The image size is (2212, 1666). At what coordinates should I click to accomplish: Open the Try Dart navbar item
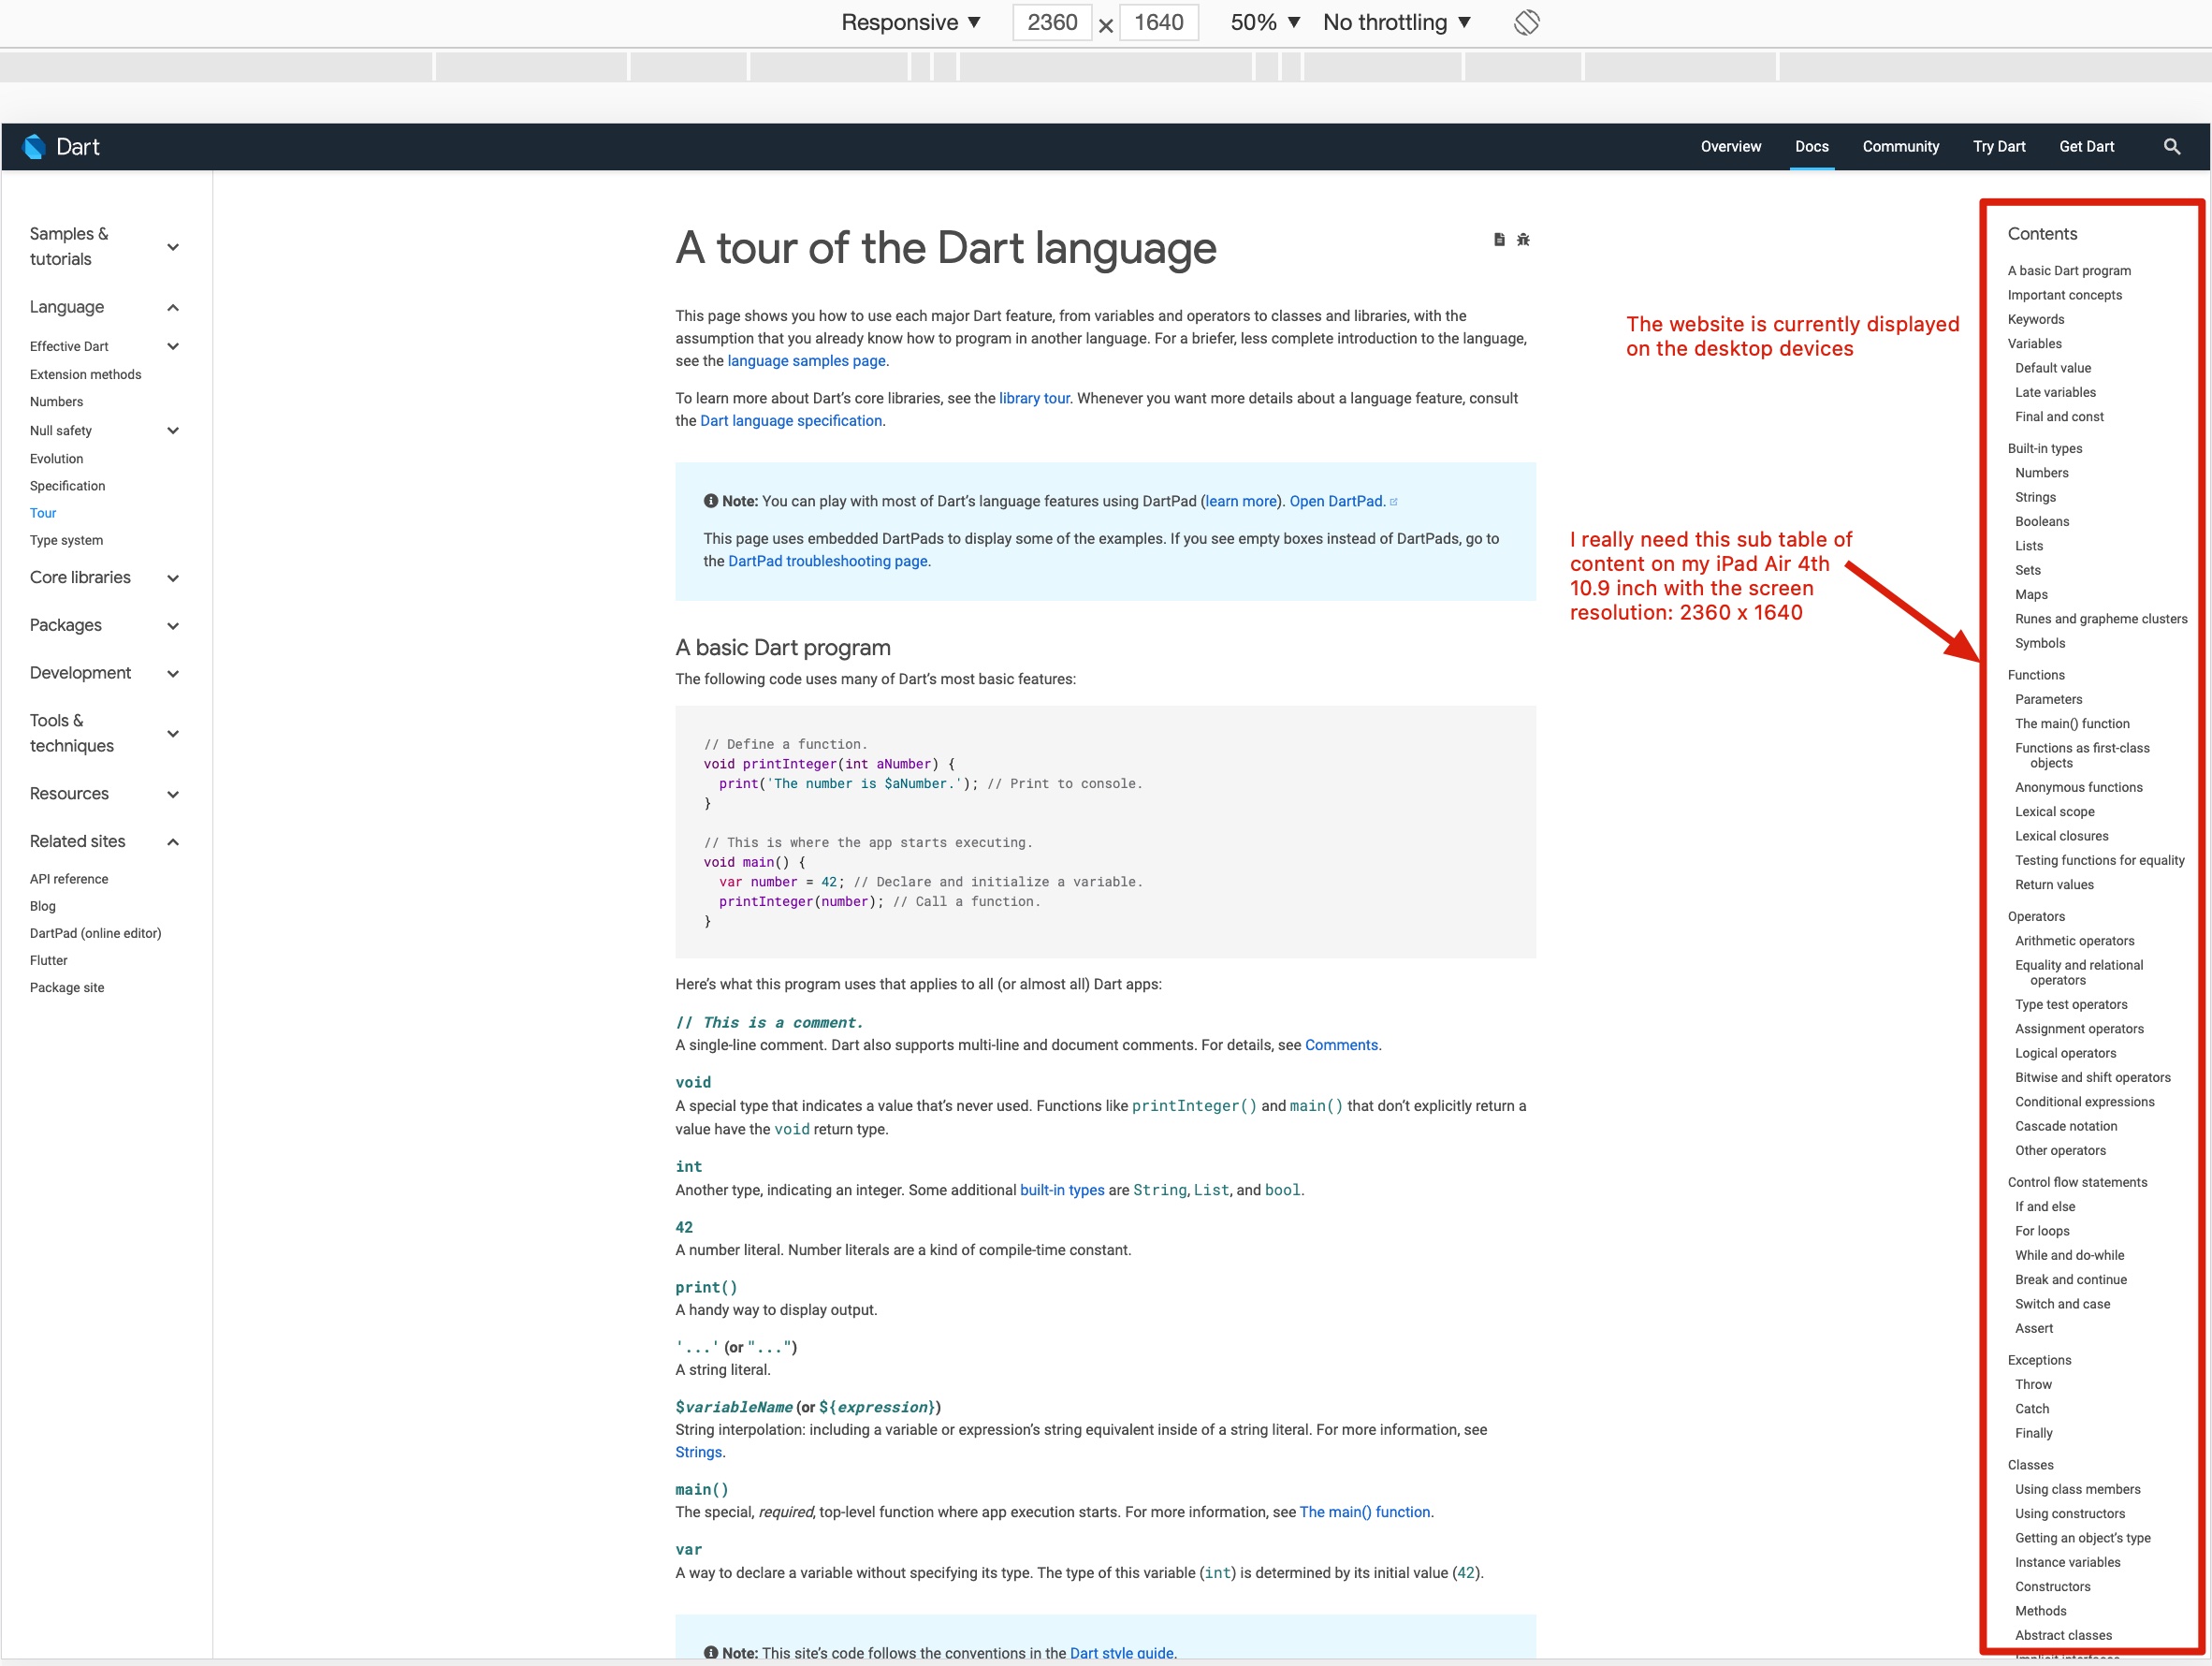[1999, 146]
